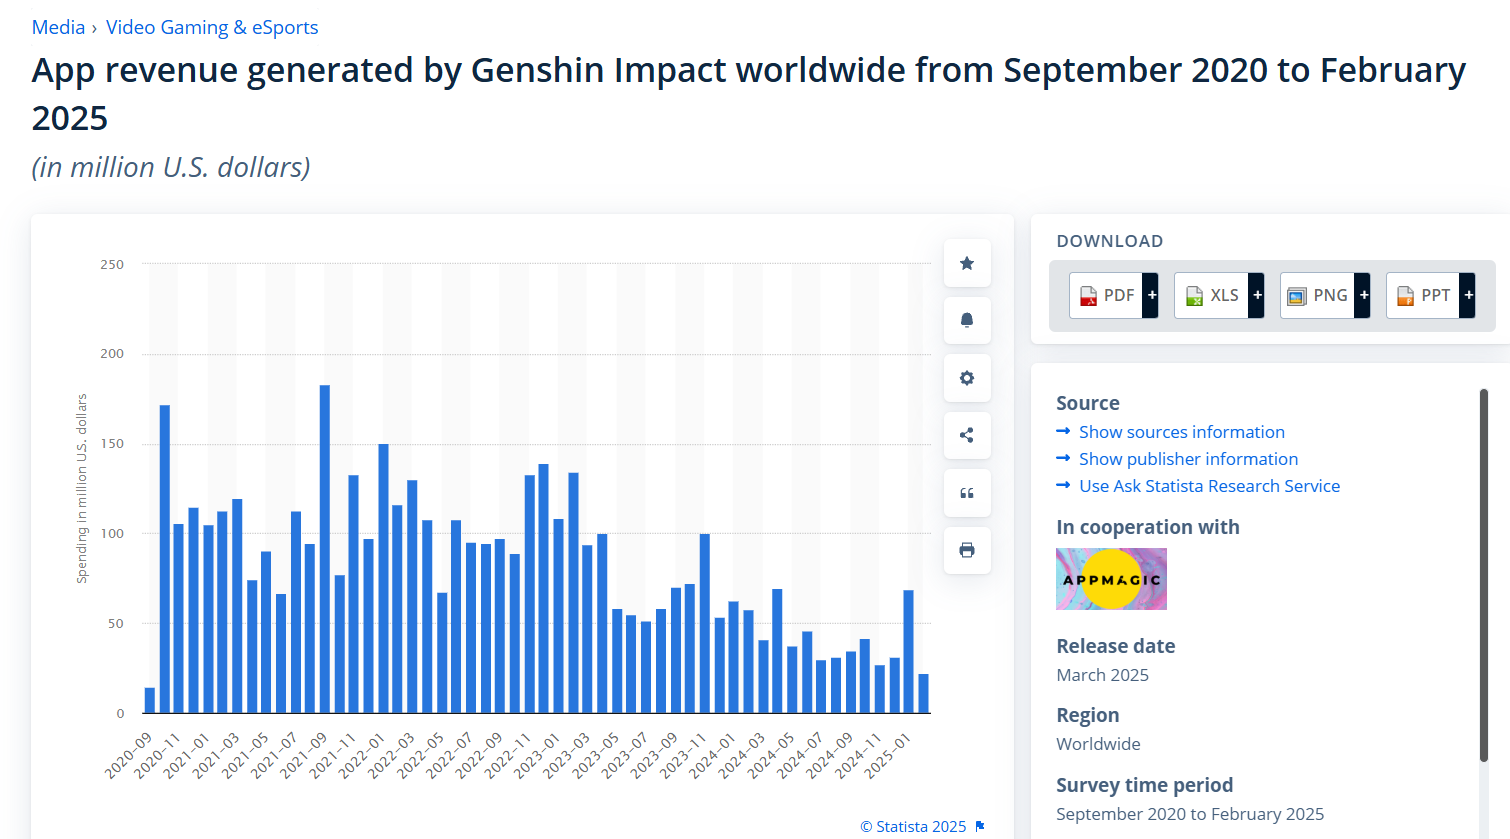
Task: Click the 2022-01 bar at 150
Action: coord(383,578)
